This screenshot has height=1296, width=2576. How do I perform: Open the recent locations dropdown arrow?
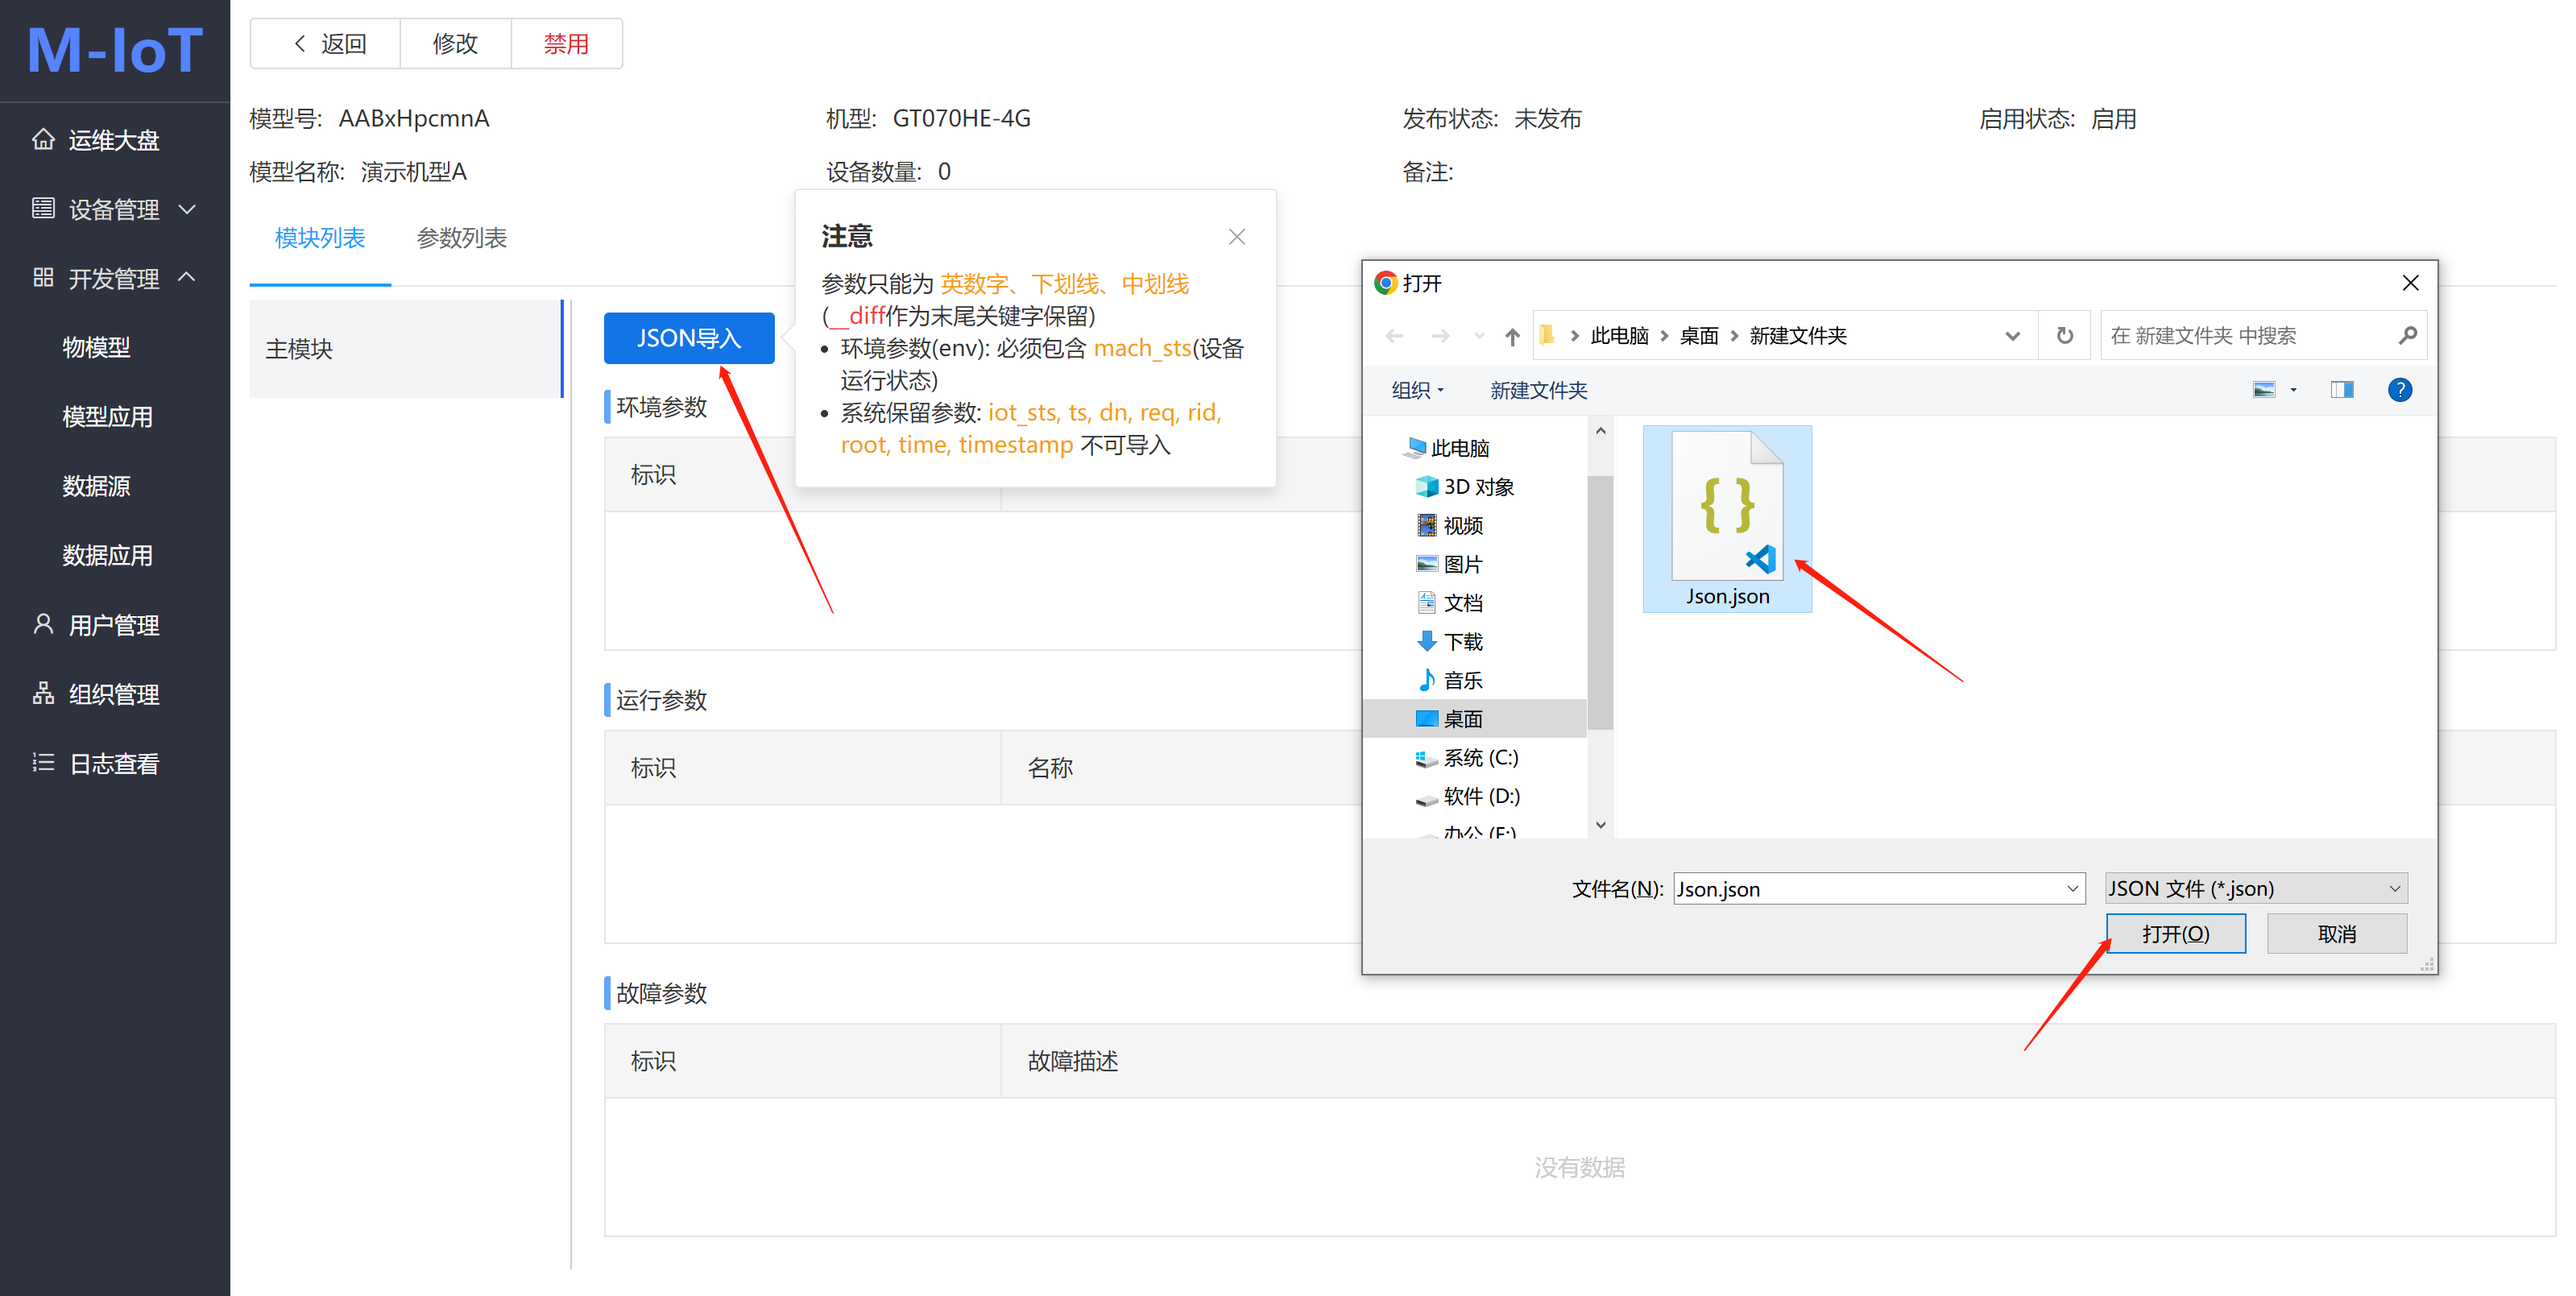coord(1479,337)
